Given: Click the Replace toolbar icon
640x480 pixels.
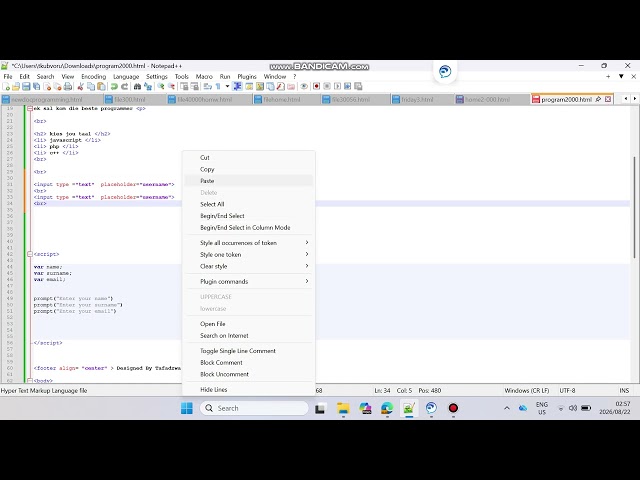Looking at the screenshot, I should tap(148, 87).
